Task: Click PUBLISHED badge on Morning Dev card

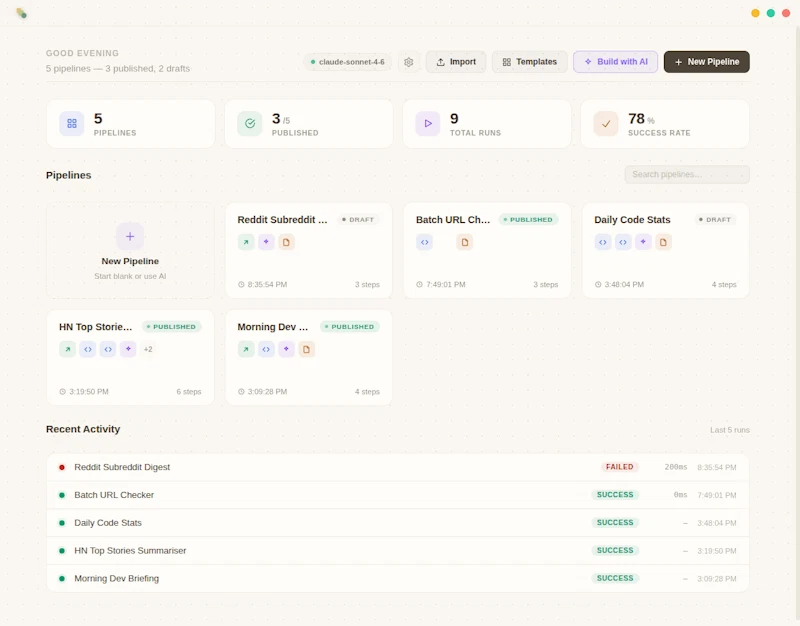Action: click(349, 327)
